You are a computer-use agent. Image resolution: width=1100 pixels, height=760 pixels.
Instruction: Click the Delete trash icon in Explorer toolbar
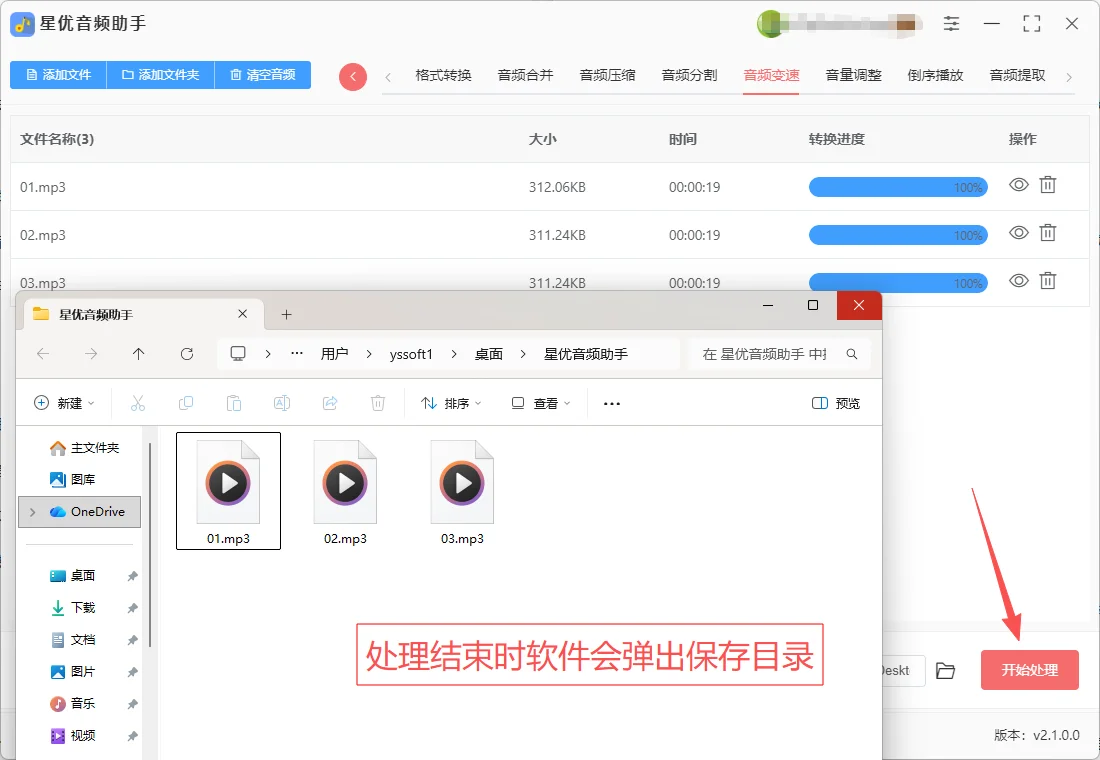[378, 403]
